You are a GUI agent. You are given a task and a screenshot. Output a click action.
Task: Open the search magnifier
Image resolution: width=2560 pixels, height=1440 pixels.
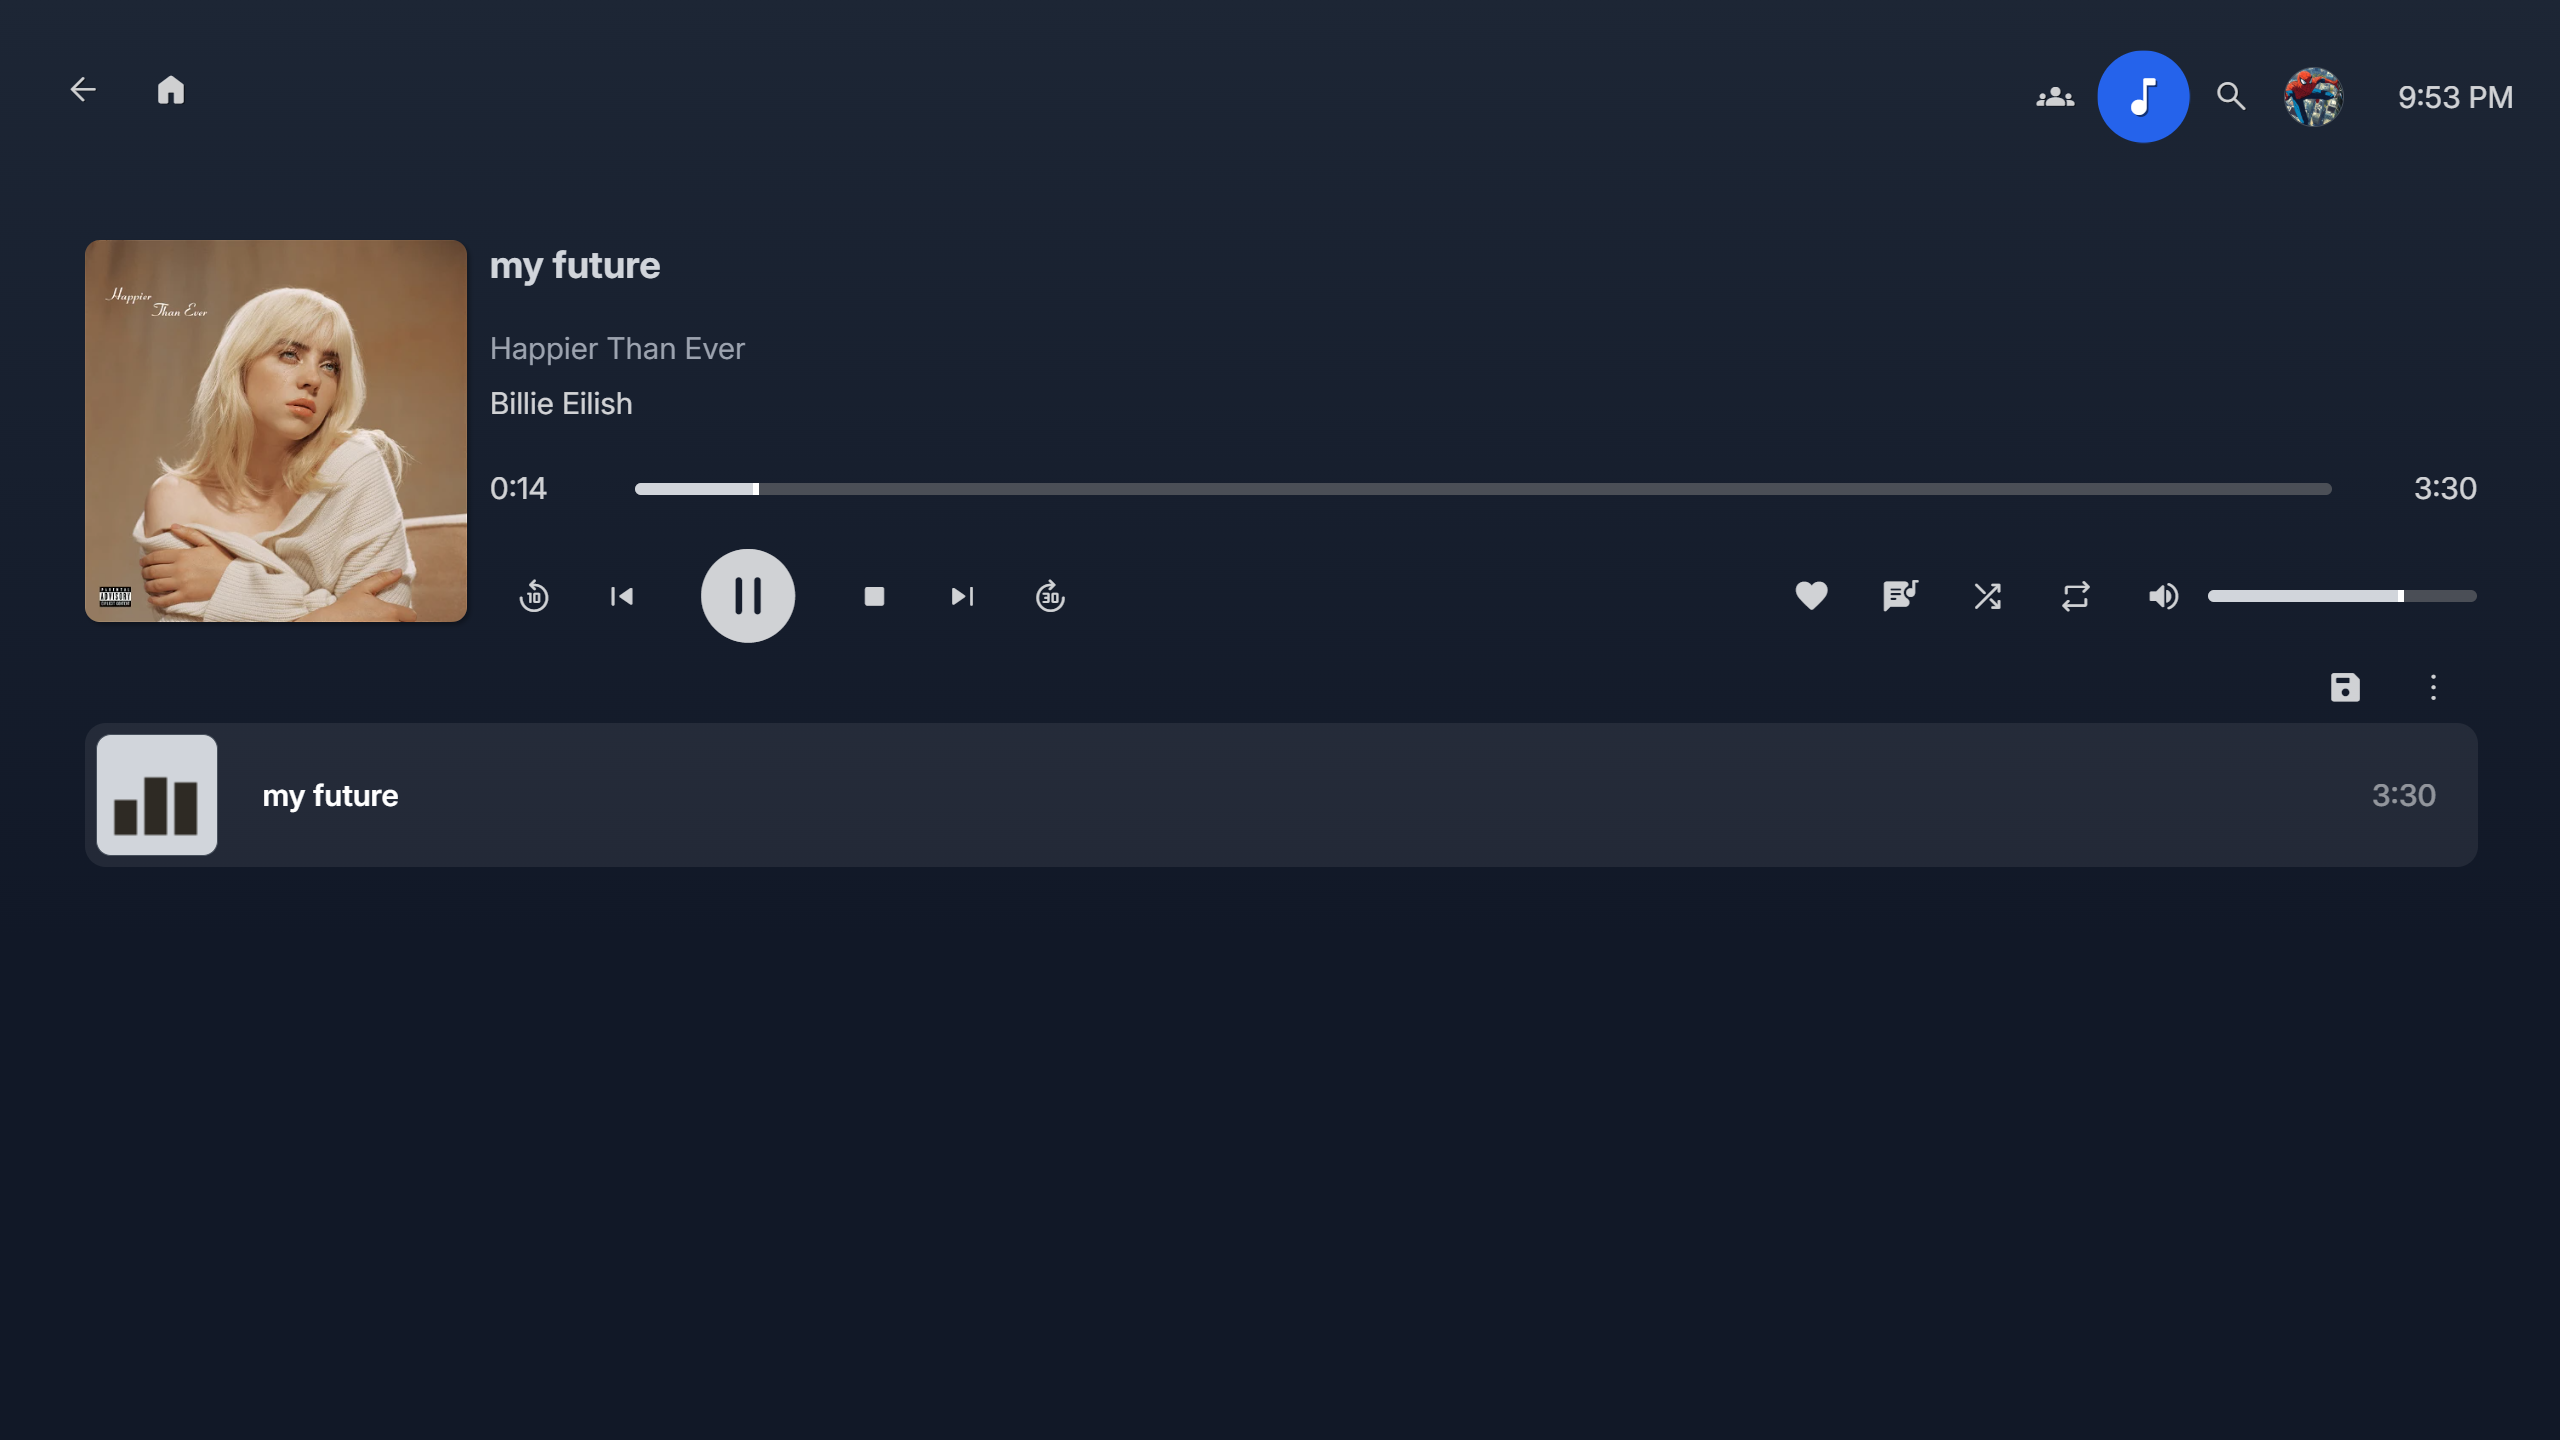[2231, 97]
